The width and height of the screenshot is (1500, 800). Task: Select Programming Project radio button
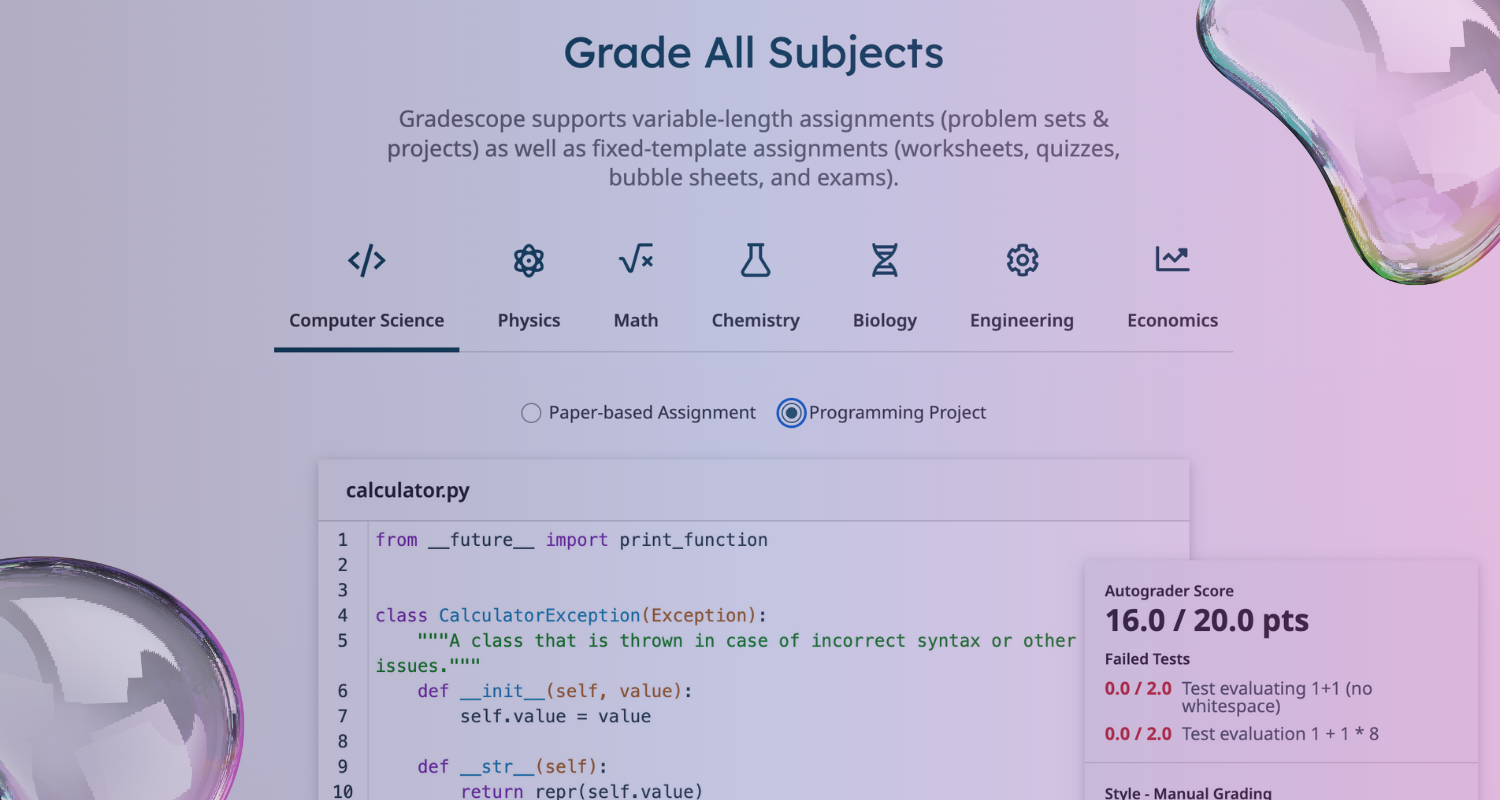[791, 413]
